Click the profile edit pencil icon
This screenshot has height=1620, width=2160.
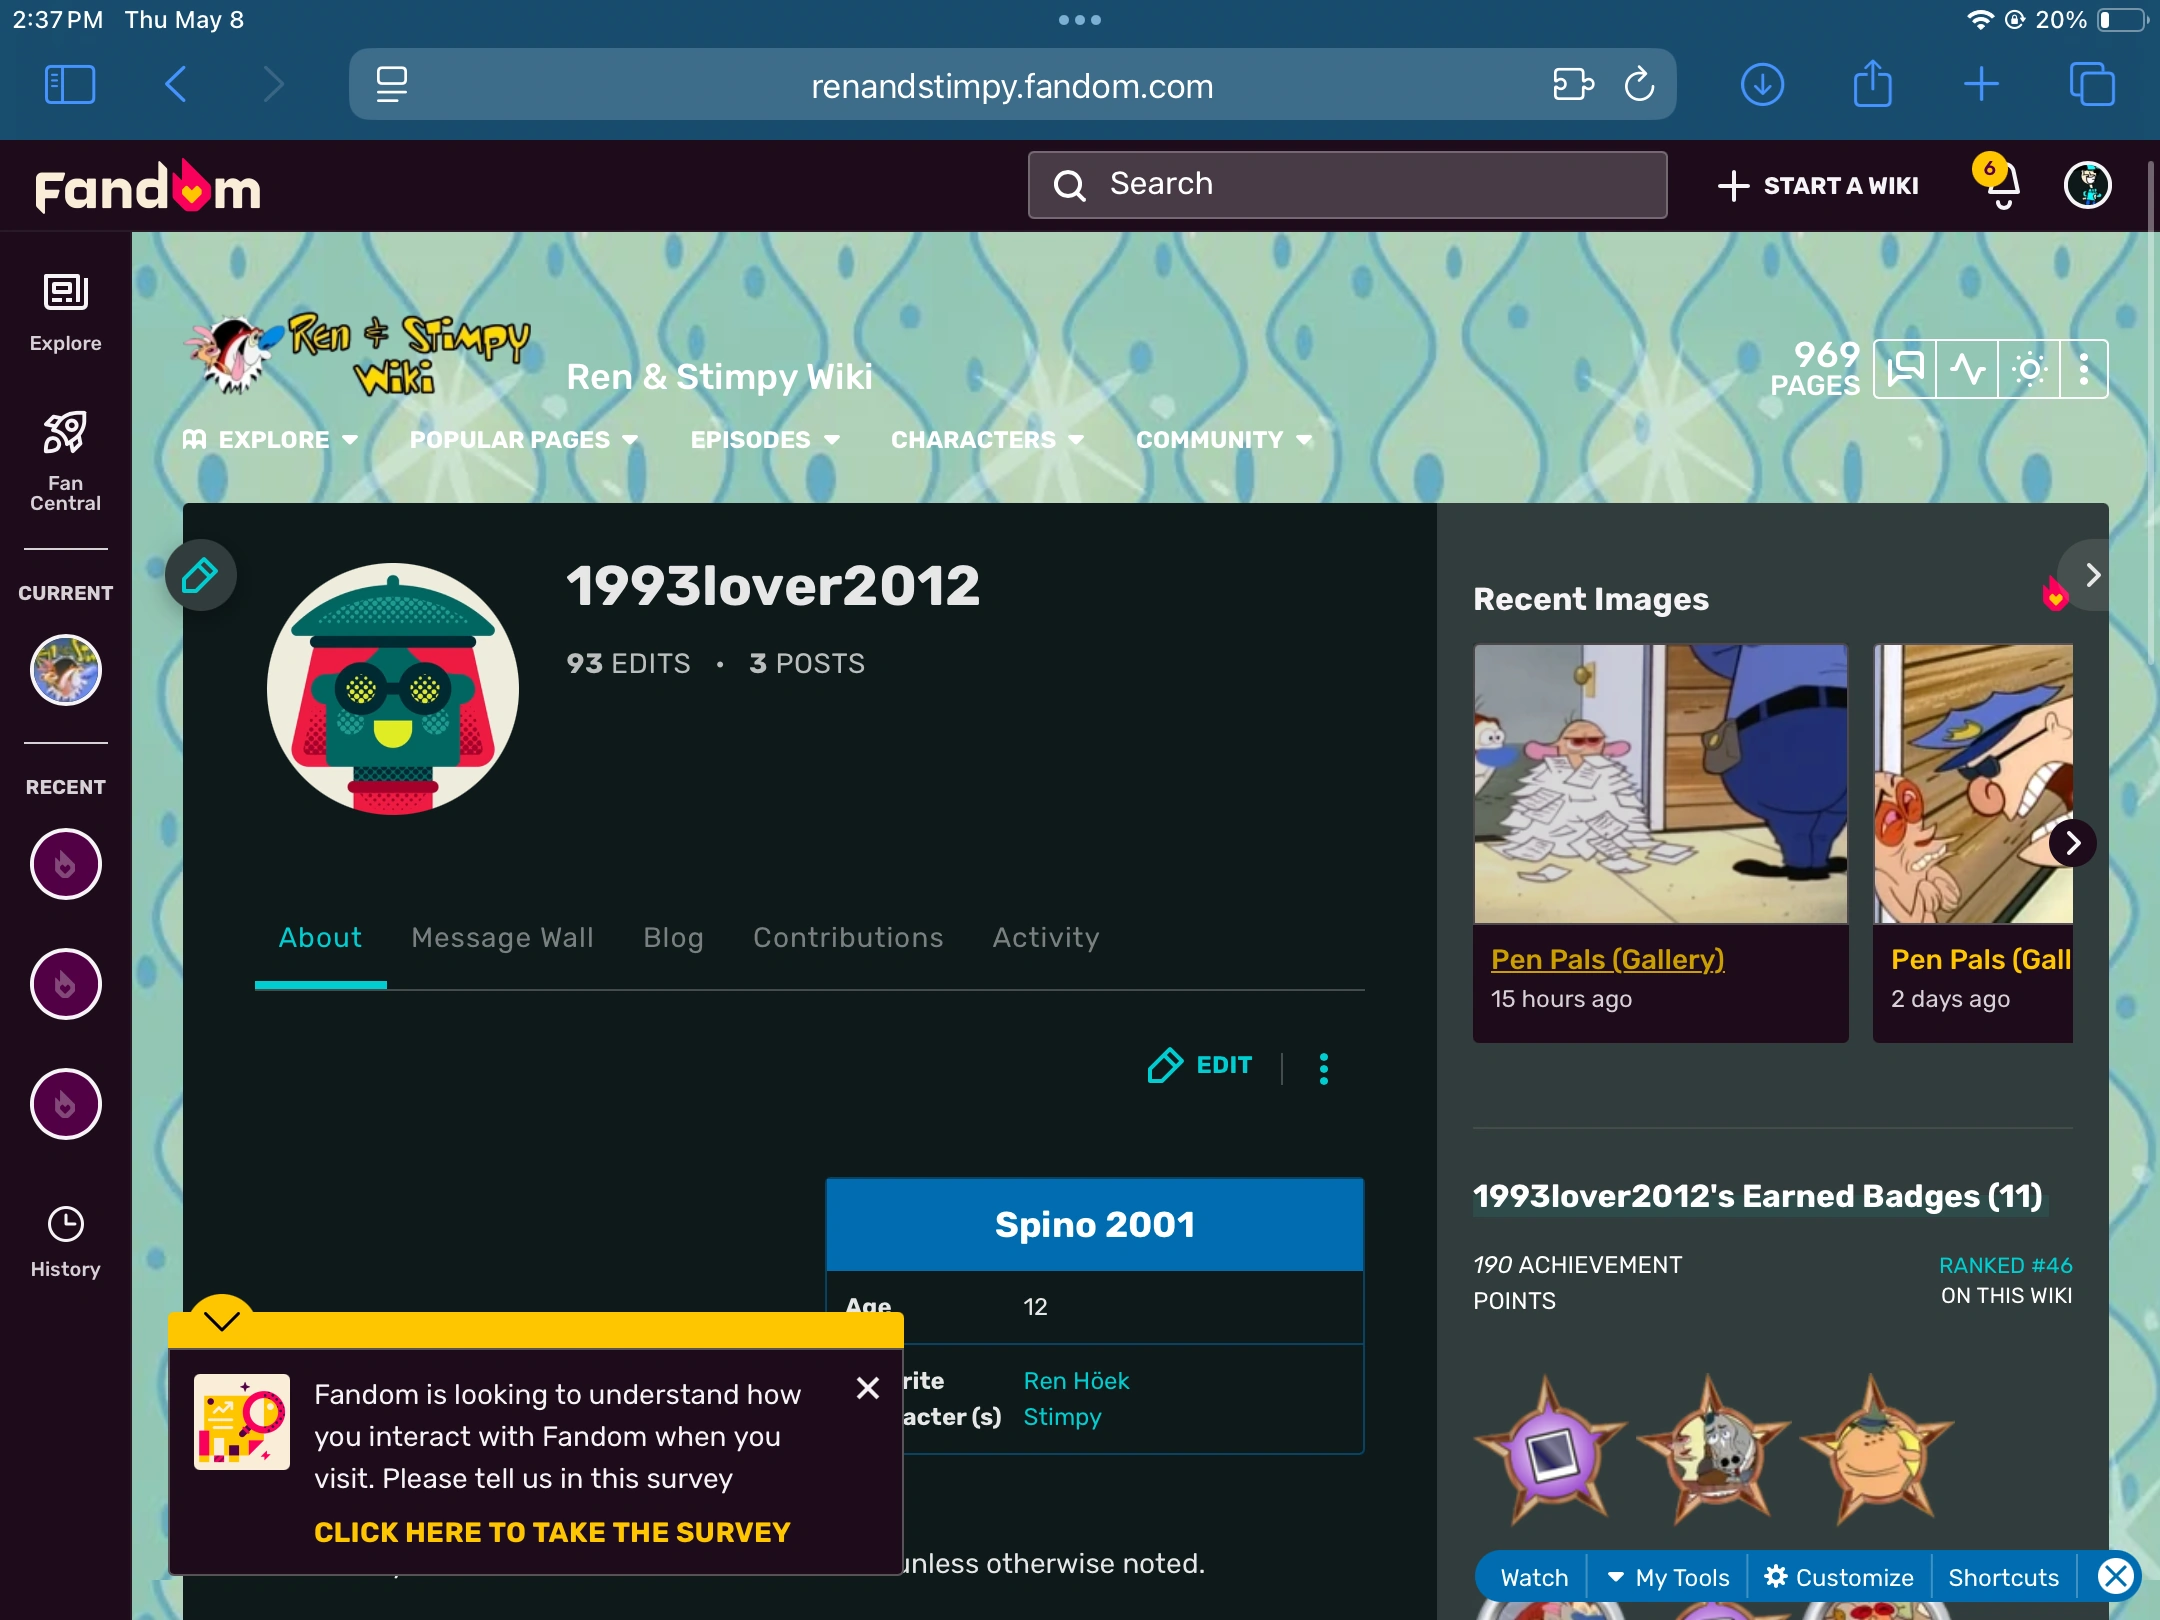click(x=200, y=575)
